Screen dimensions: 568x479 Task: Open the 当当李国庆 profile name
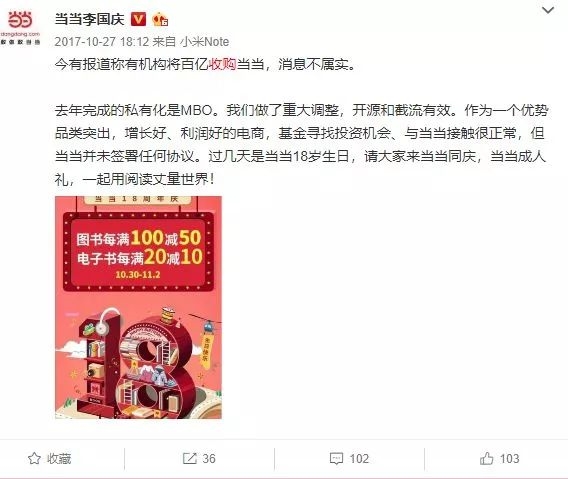click(89, 19)
